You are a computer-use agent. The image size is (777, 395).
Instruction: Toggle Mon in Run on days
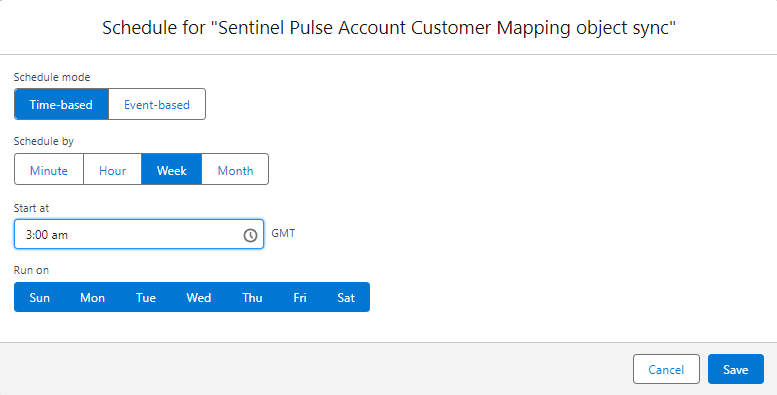click(92, 297)
